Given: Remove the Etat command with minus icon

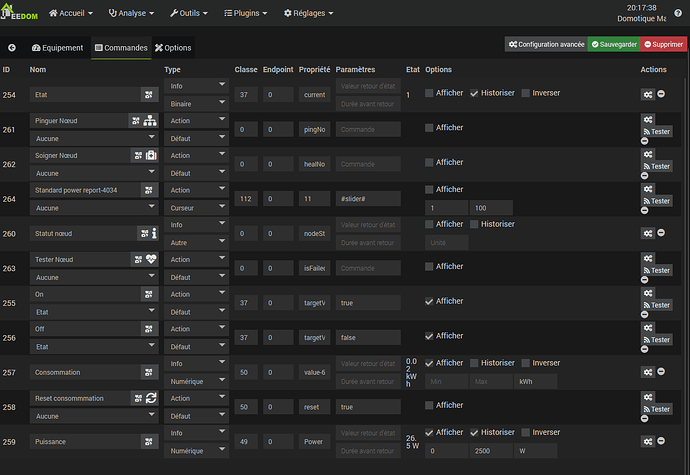Looking at the screenshot, I should pyautogui.click(x=661, y=94).
